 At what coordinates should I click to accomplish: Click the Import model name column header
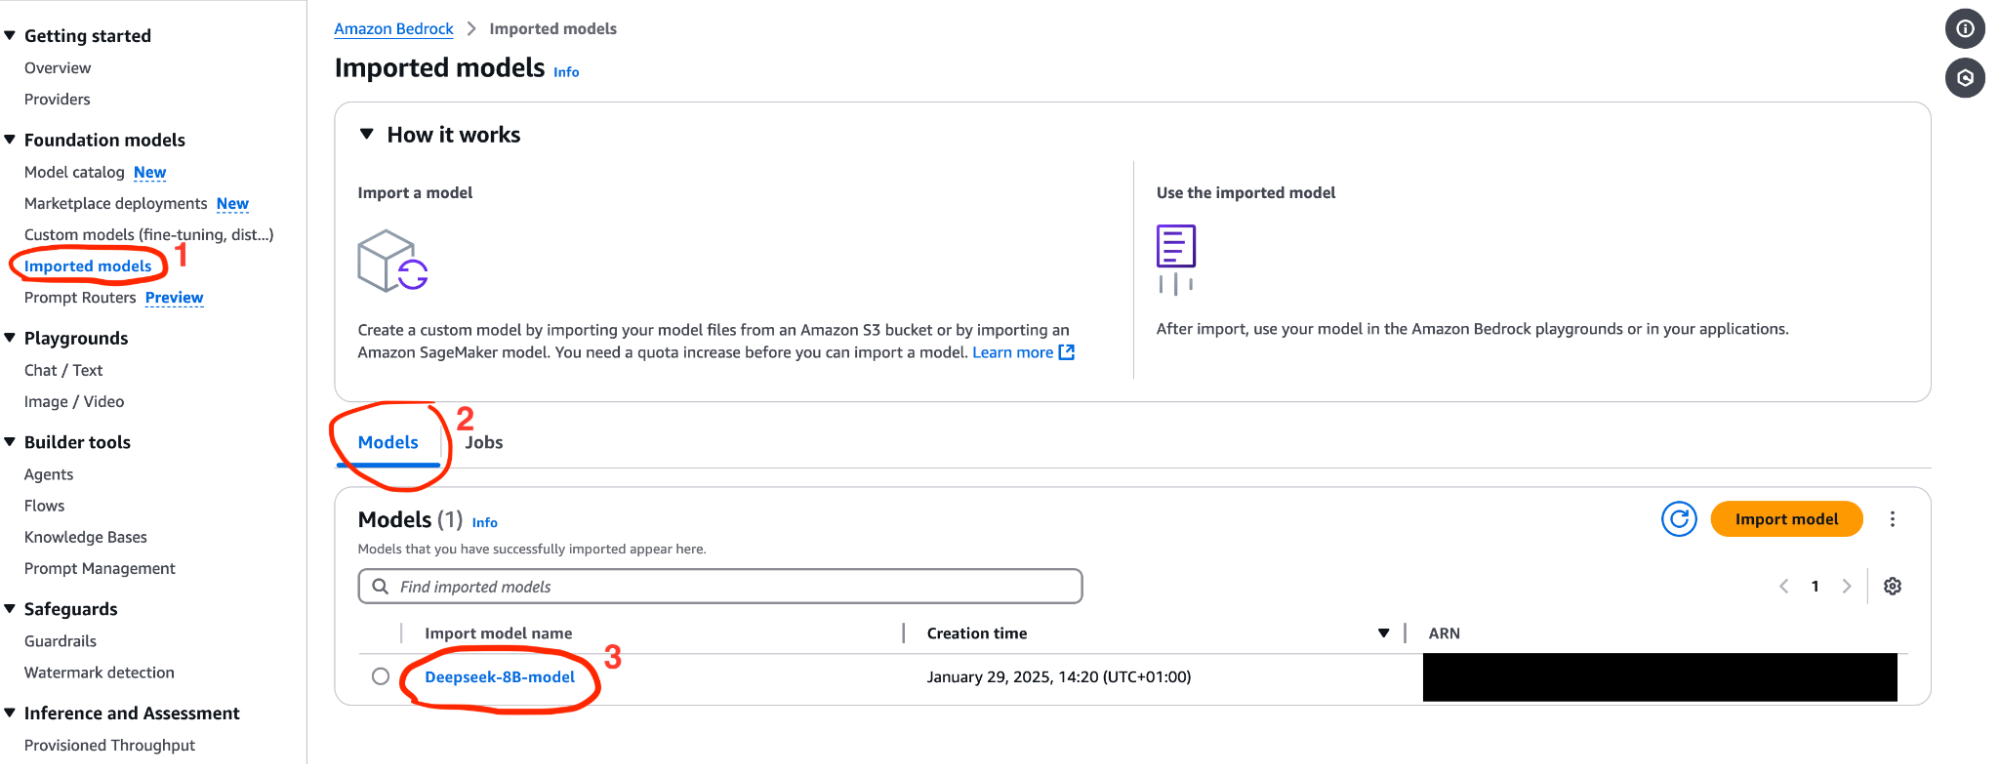498,633
